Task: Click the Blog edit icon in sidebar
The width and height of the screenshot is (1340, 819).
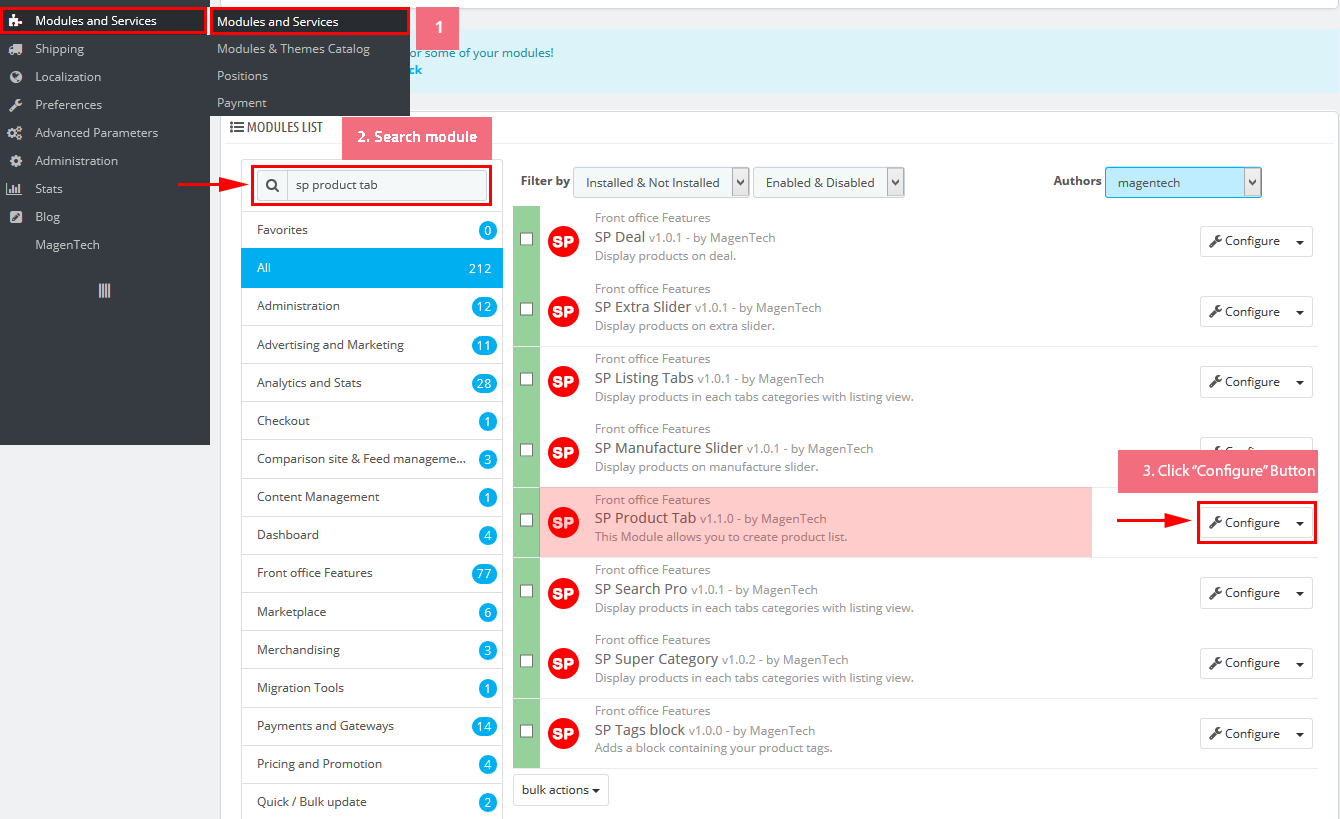Action: pyautogui.click(x=15, y=216)
